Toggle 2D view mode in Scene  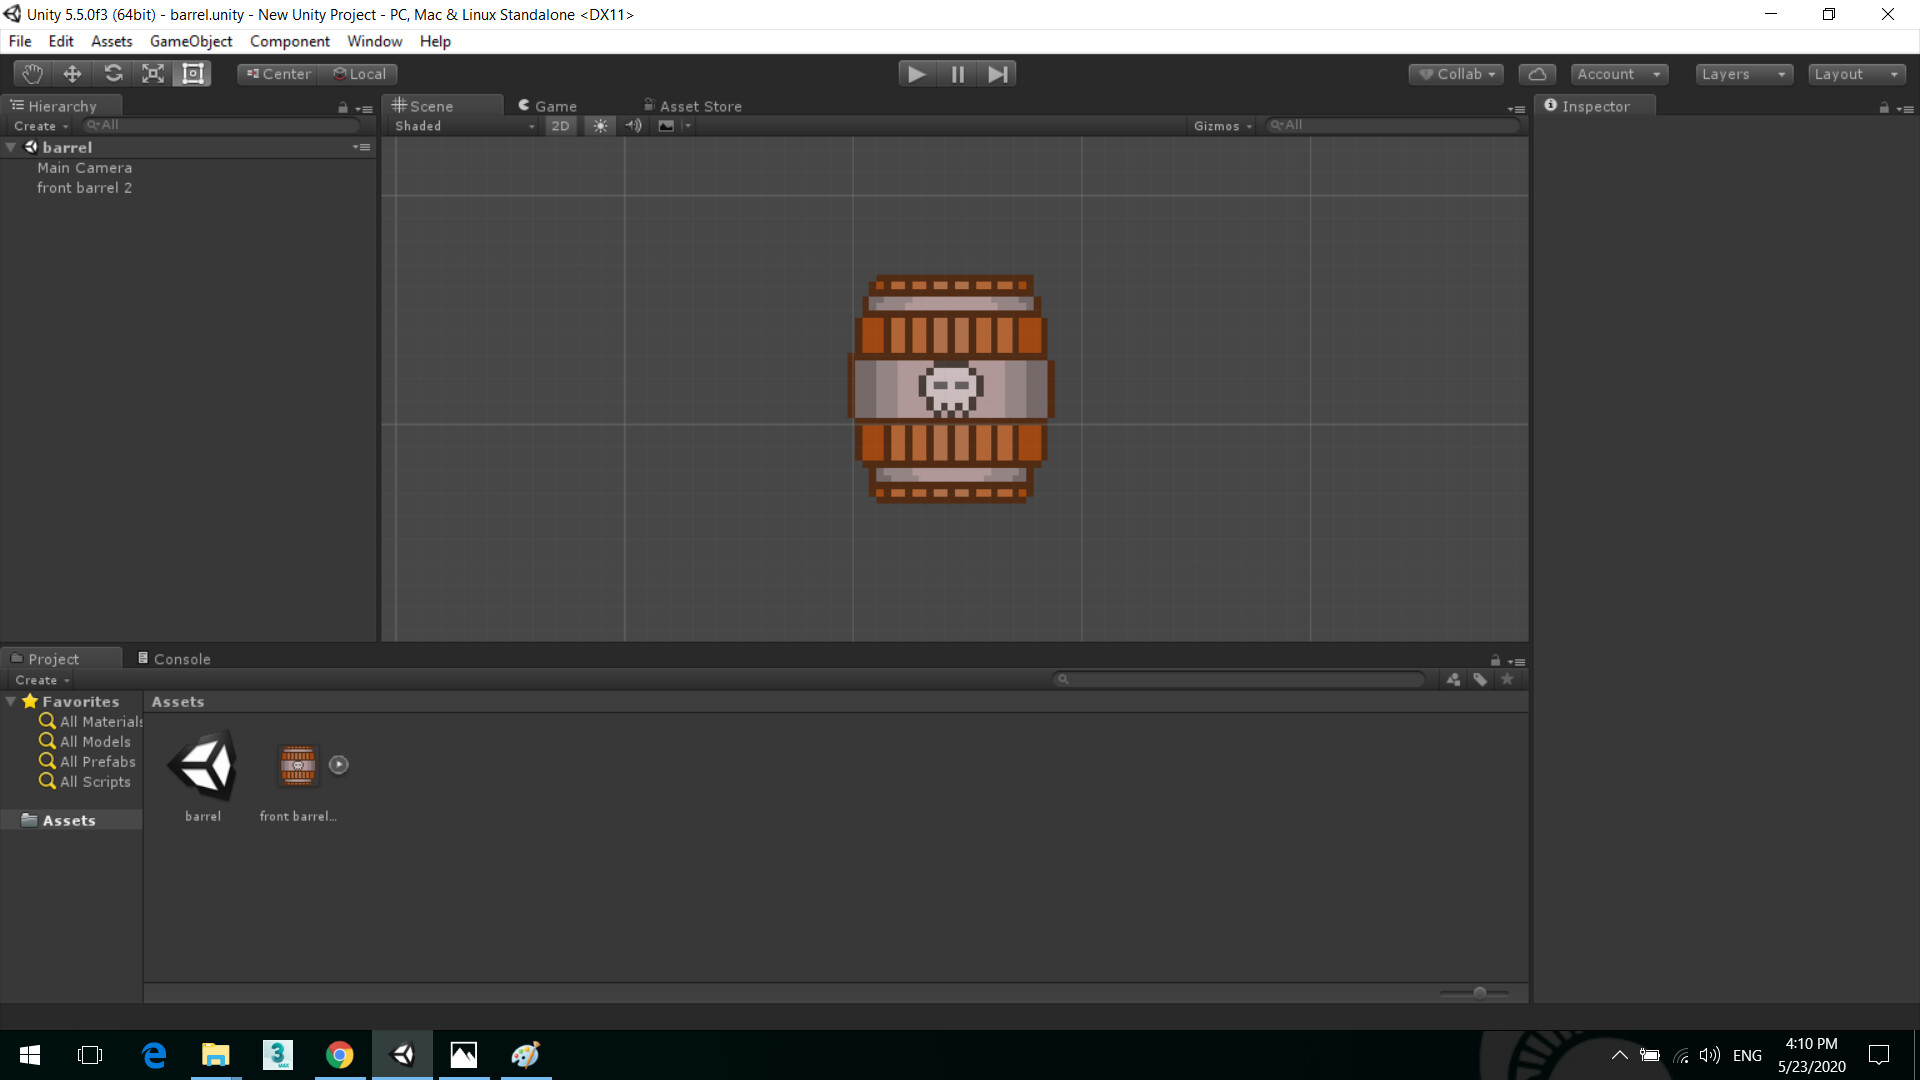[560, 126]
